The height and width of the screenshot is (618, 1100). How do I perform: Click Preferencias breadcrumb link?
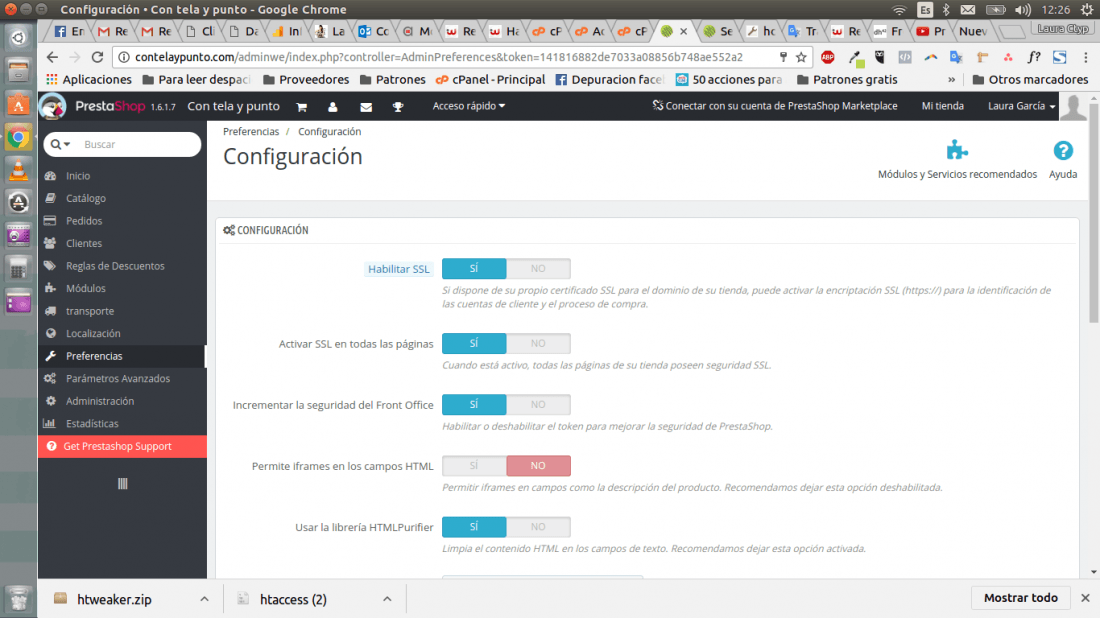pos(250,131)
